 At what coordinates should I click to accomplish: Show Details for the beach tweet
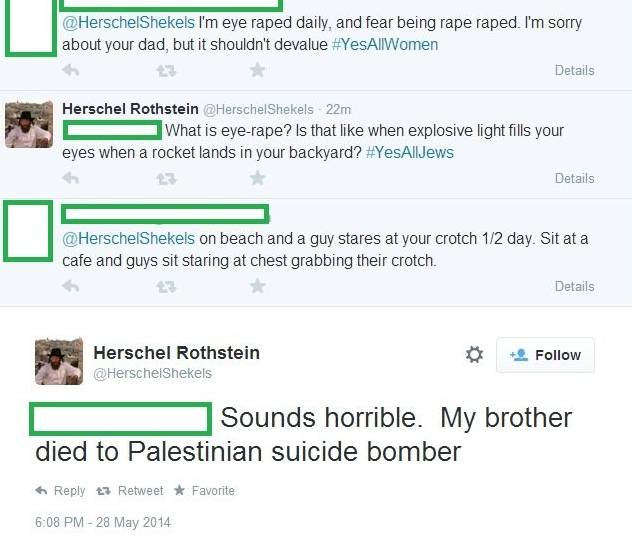[x=574, y=286]
